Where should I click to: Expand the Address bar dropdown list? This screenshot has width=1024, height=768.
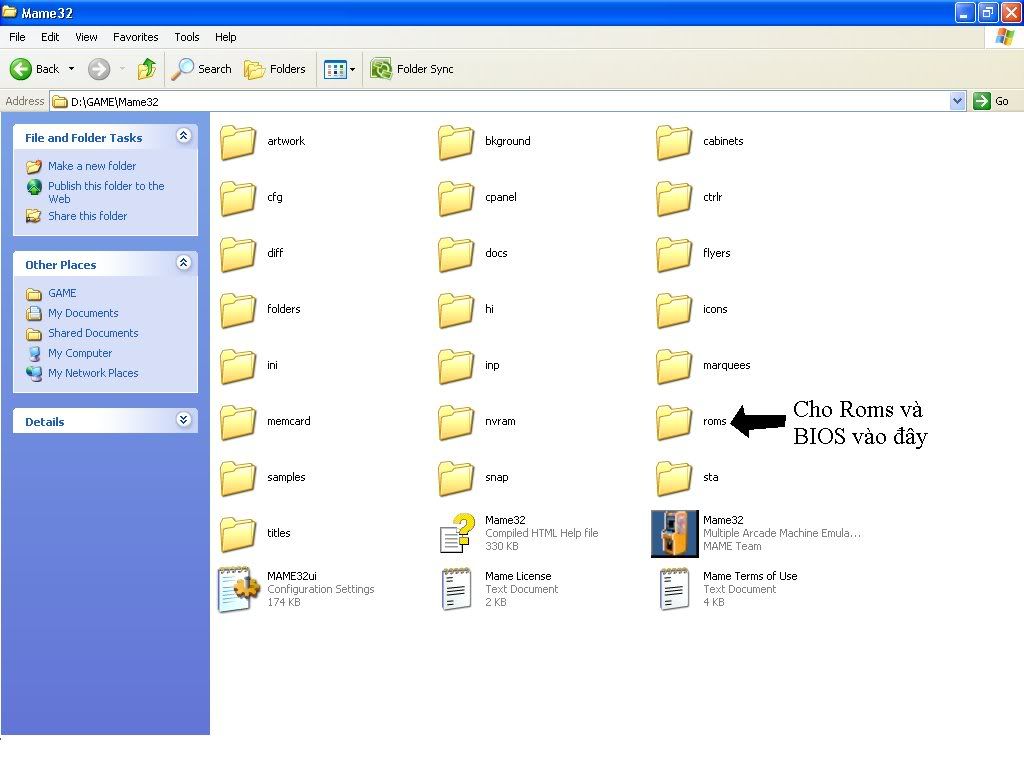[x=957, y=101]
